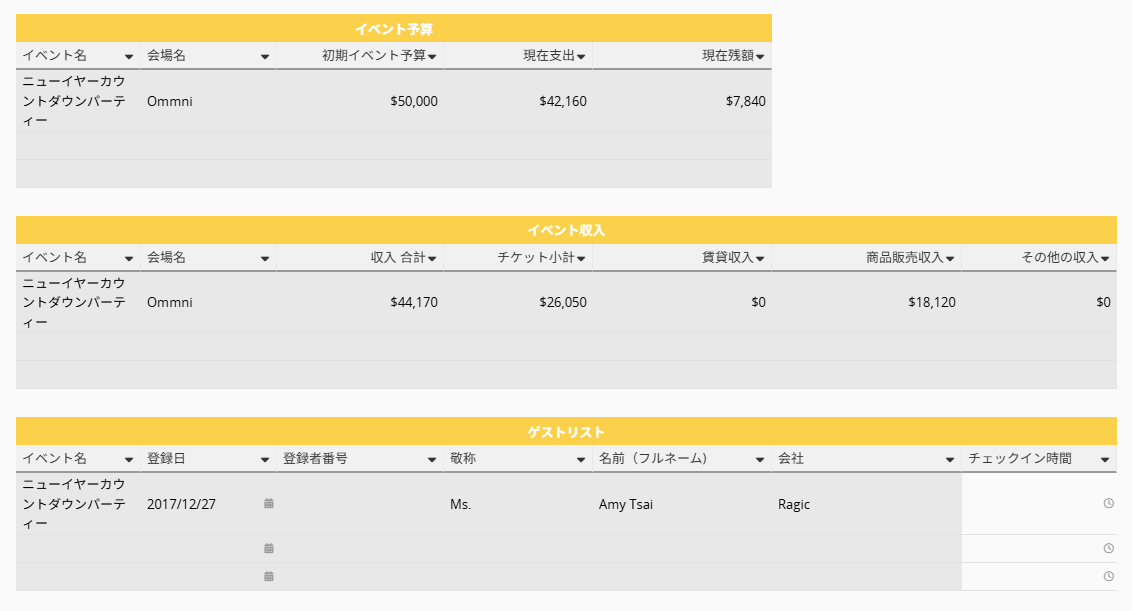1132x611 pixels.
Task: Click empty check-in time field for Amy Tsai
Action: [x=1039, y=504]
